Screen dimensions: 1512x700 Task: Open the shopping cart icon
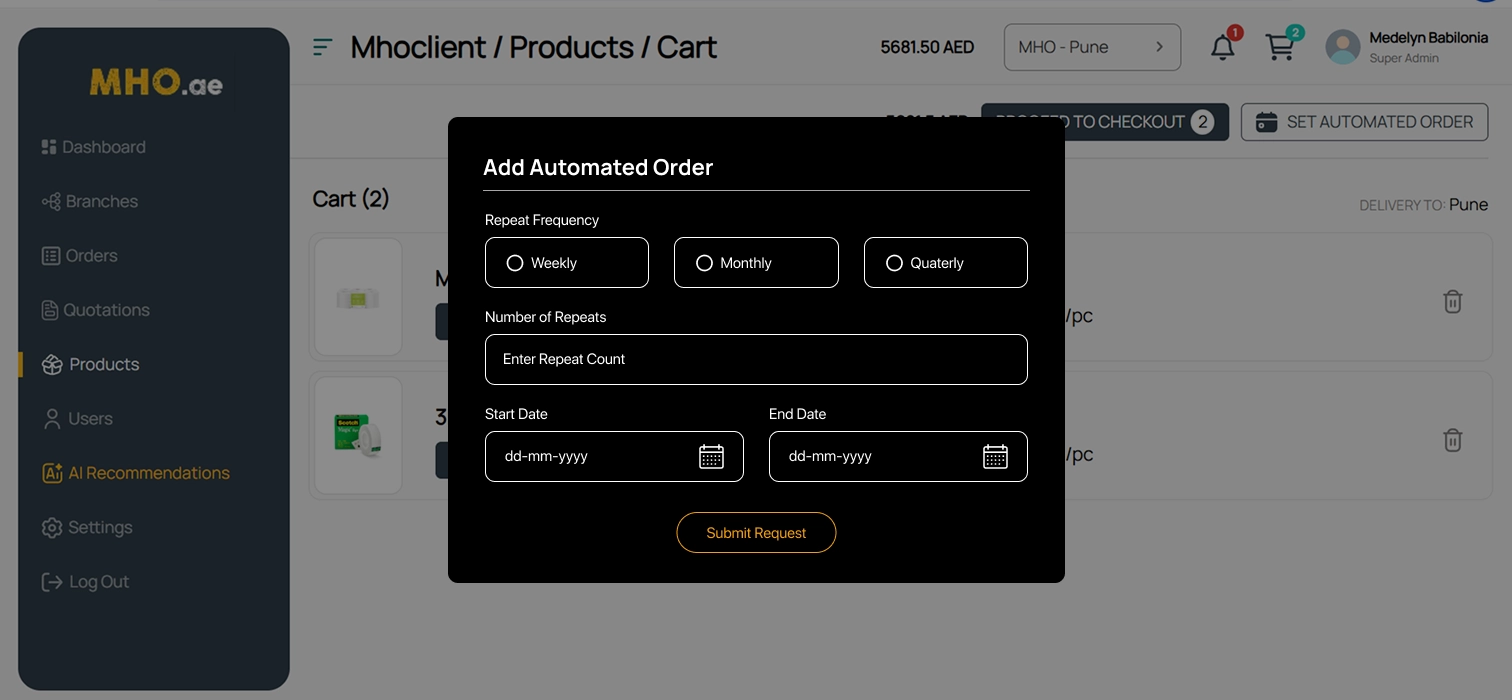(1281, 46)
